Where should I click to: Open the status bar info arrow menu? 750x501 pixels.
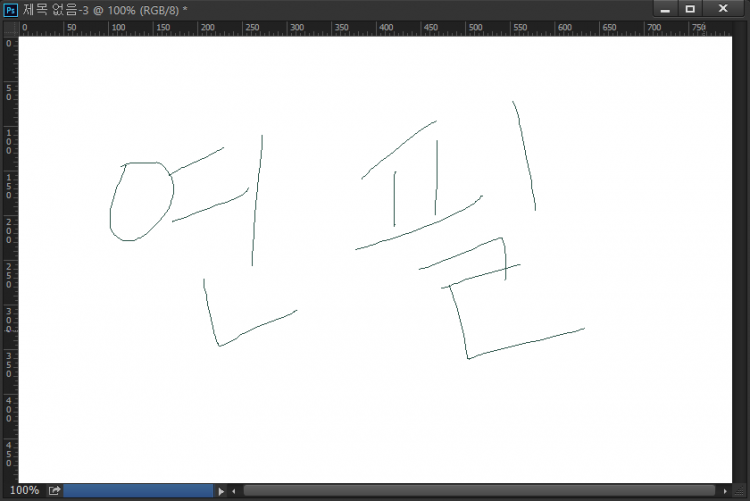(x=221, y=491)
